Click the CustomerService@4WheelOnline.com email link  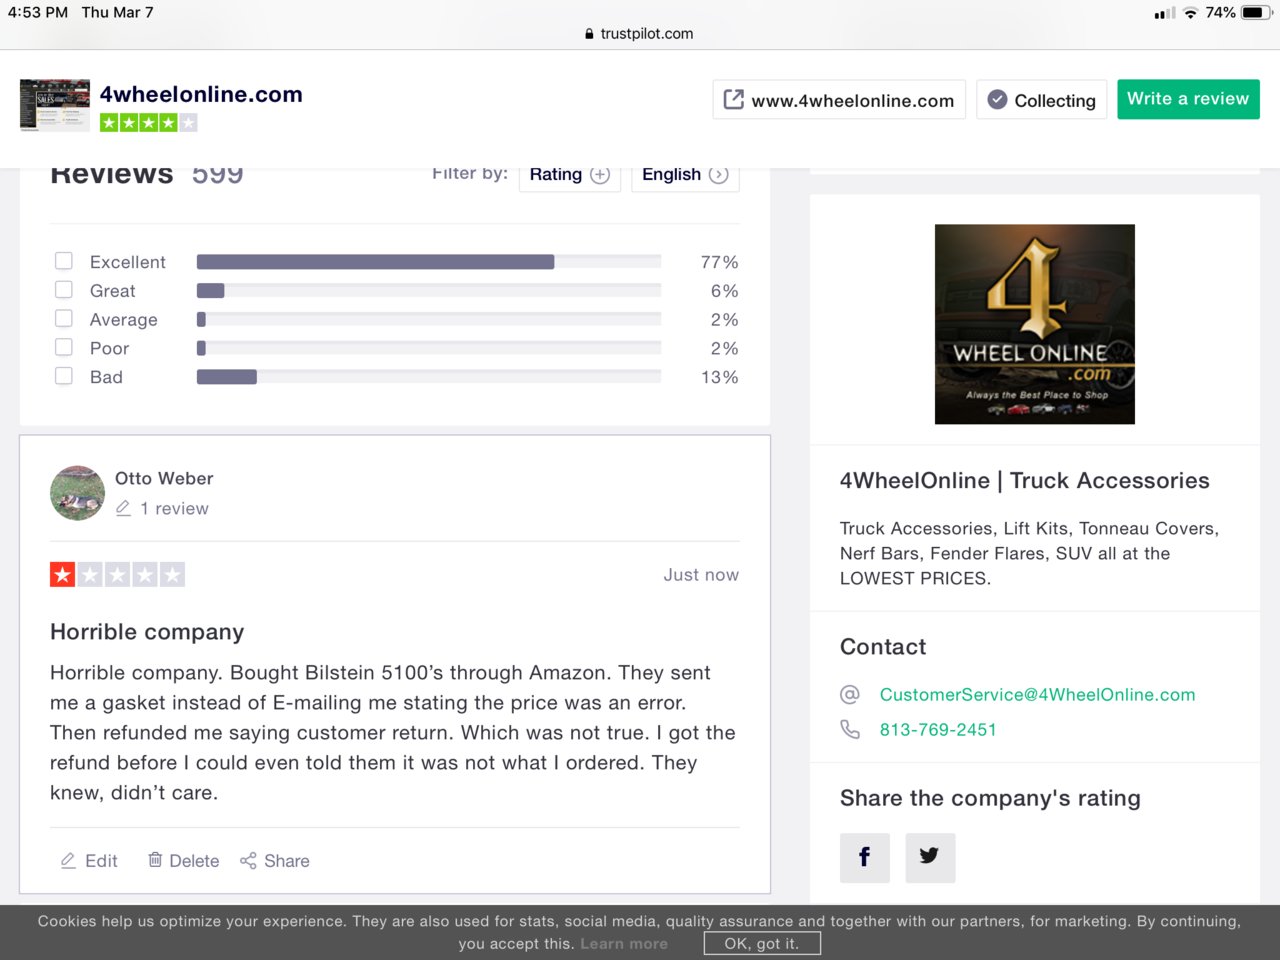[1037, 694]
